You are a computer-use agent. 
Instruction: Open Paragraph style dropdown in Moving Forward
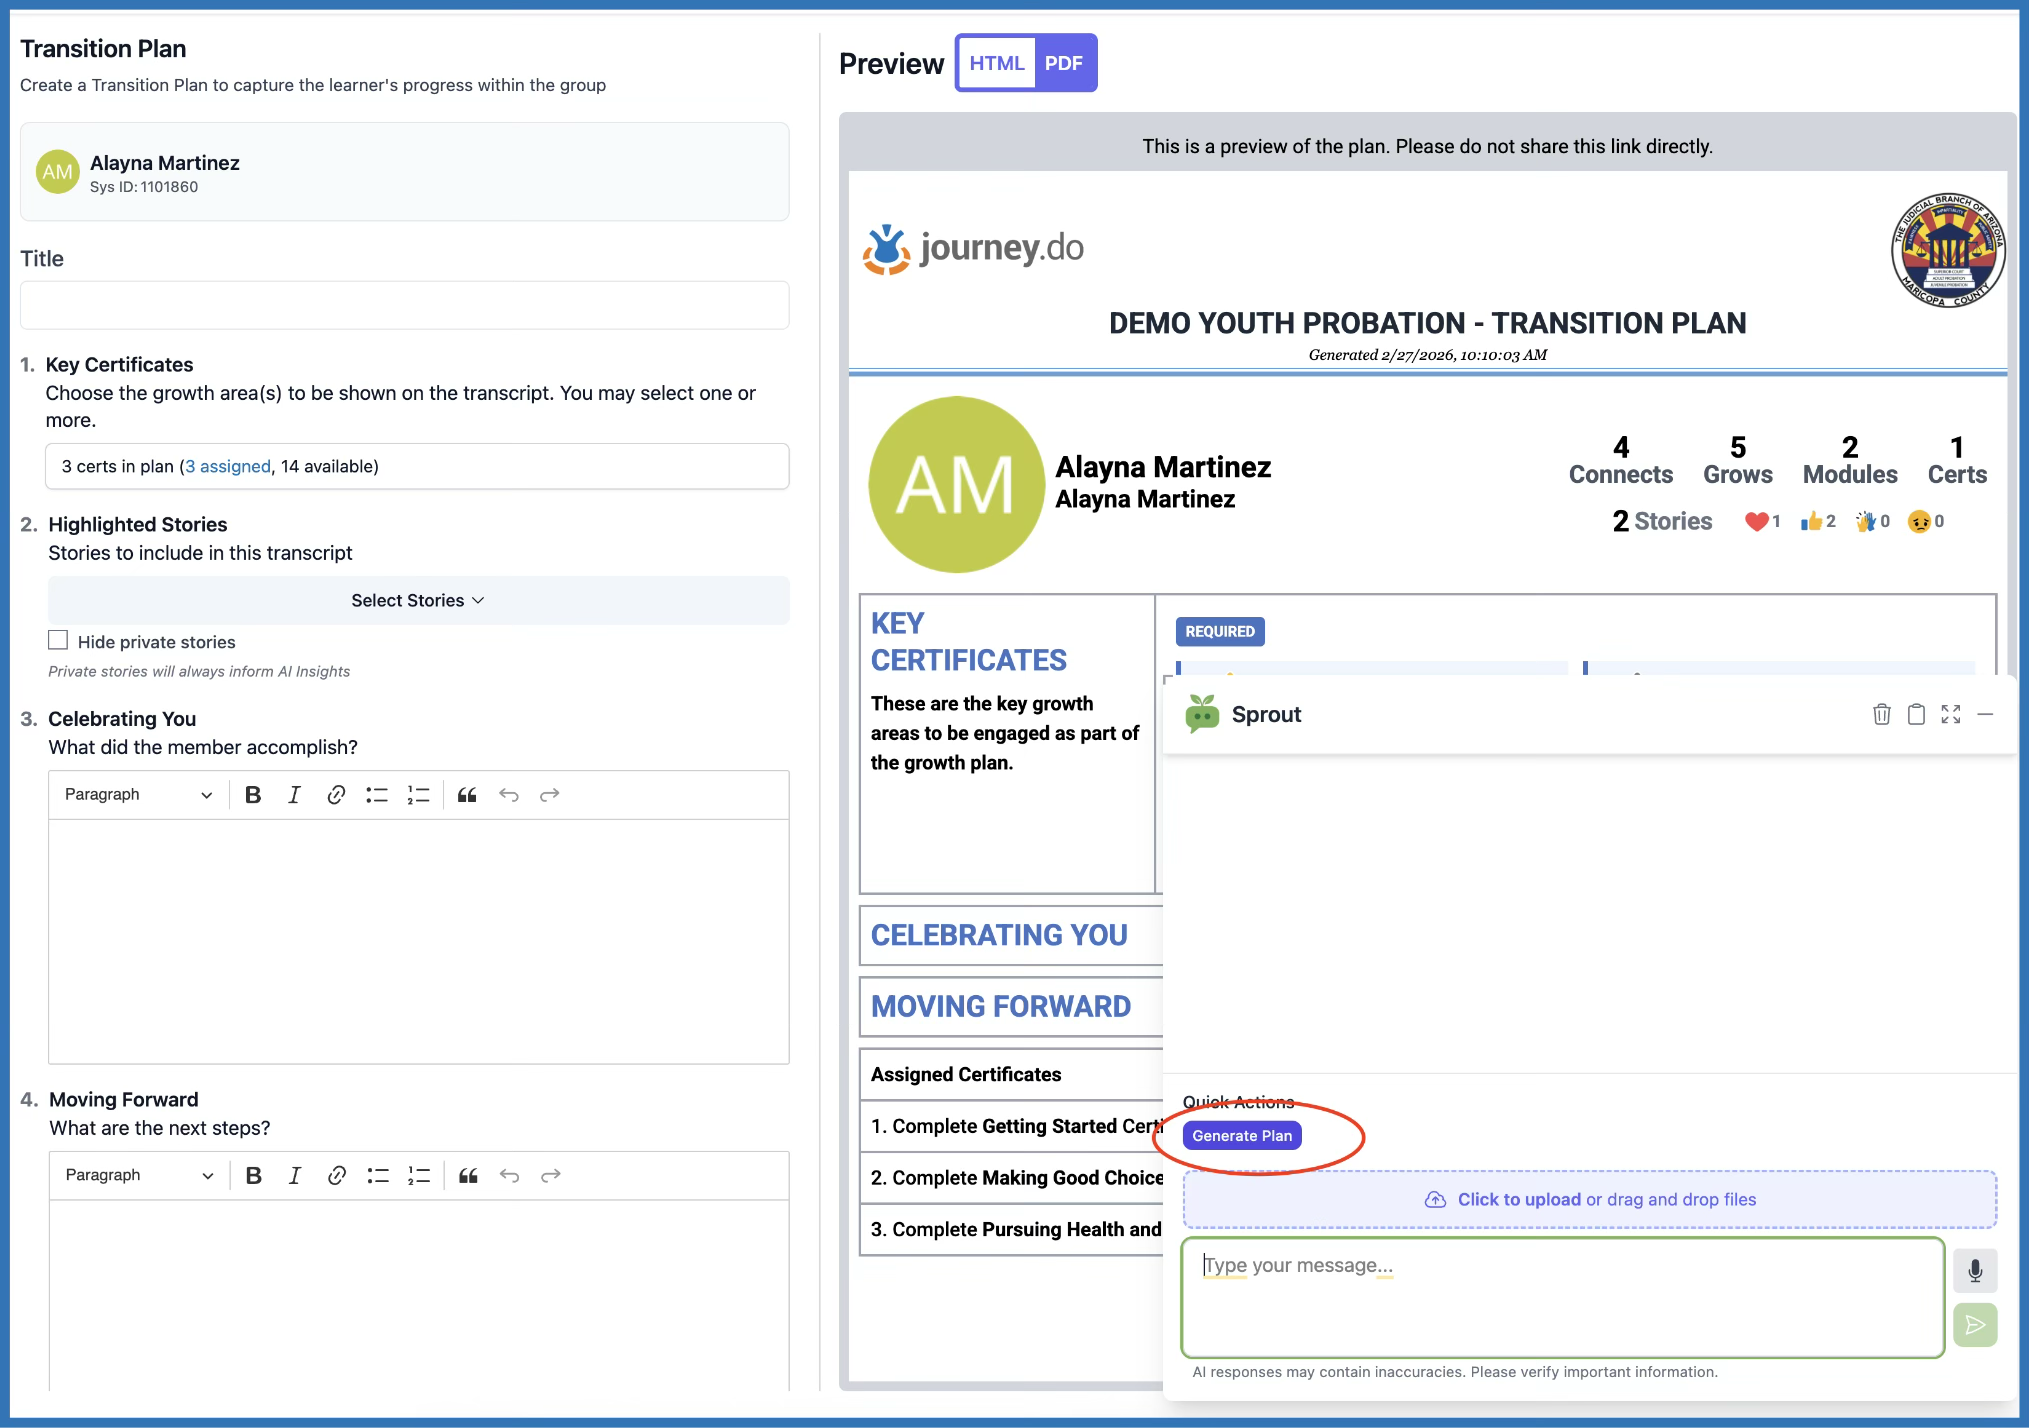[138, 1176]
